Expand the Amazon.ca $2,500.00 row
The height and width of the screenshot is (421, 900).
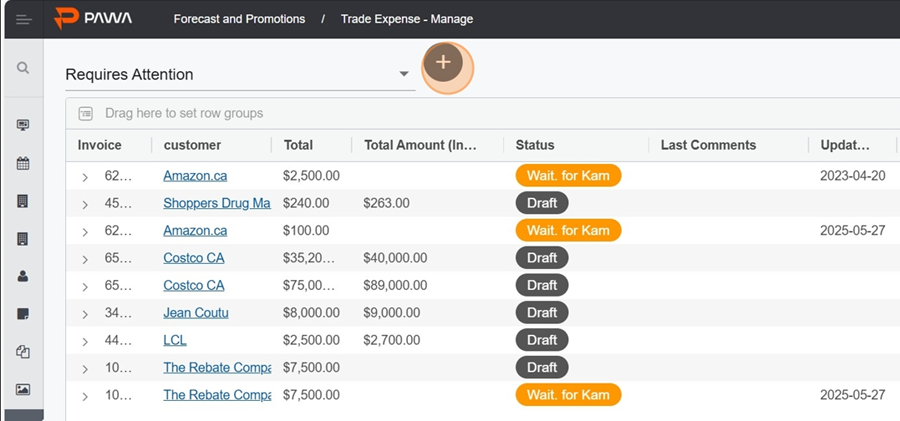[85, 177]
